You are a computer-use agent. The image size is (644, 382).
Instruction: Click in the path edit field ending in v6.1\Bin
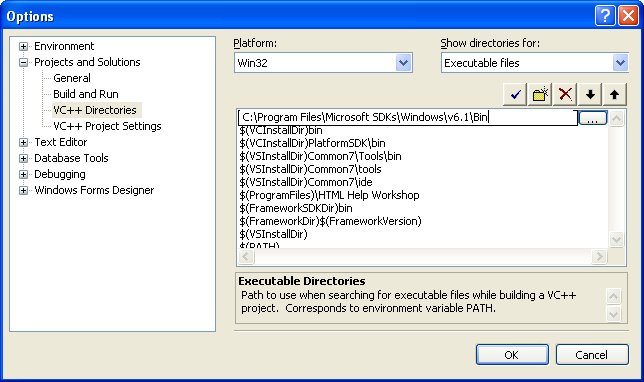point(408,117)
